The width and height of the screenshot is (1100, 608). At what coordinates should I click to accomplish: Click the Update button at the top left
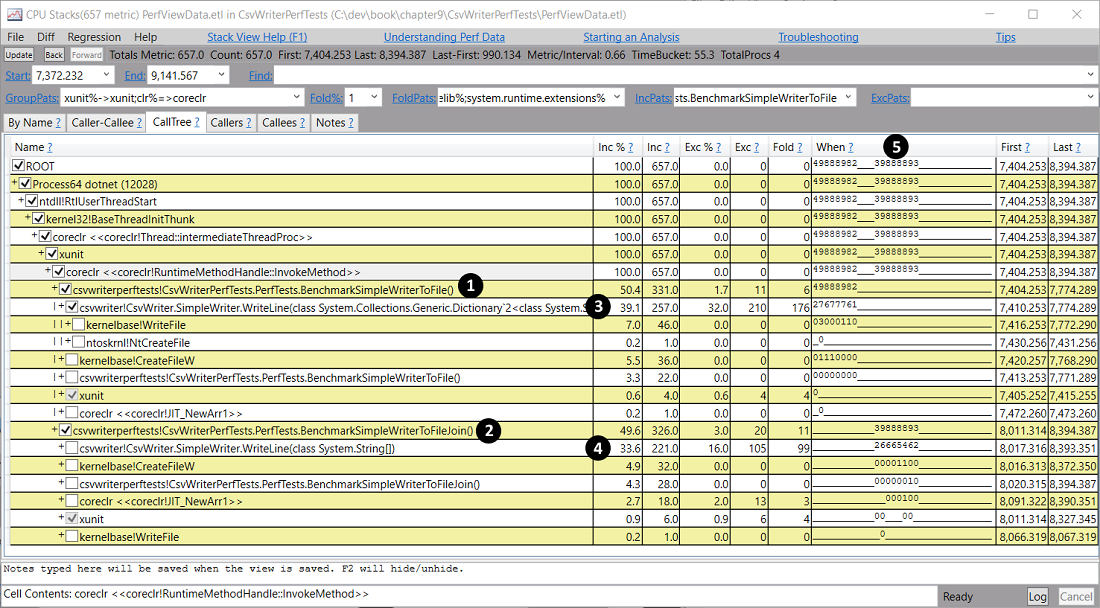point(18,55)
